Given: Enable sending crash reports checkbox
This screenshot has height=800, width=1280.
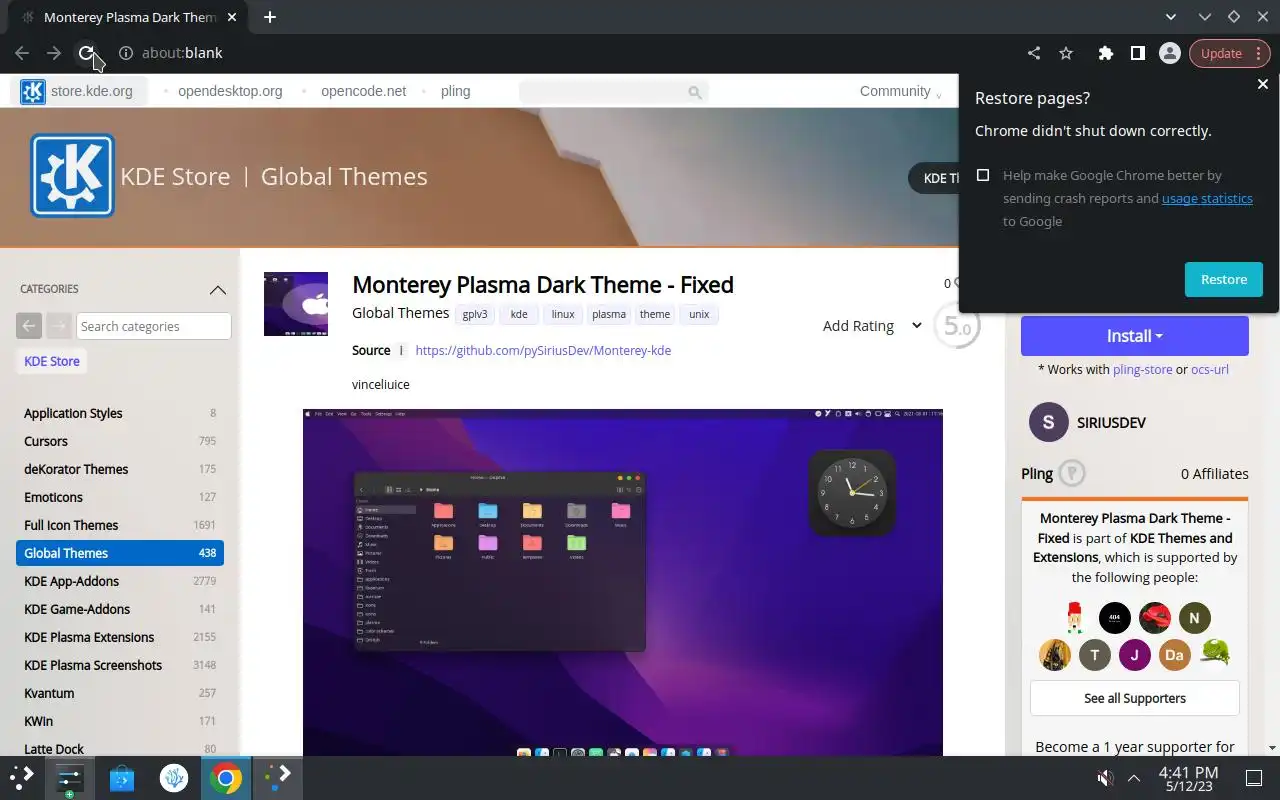Looking at the screenshot, I should click(983, 175).
